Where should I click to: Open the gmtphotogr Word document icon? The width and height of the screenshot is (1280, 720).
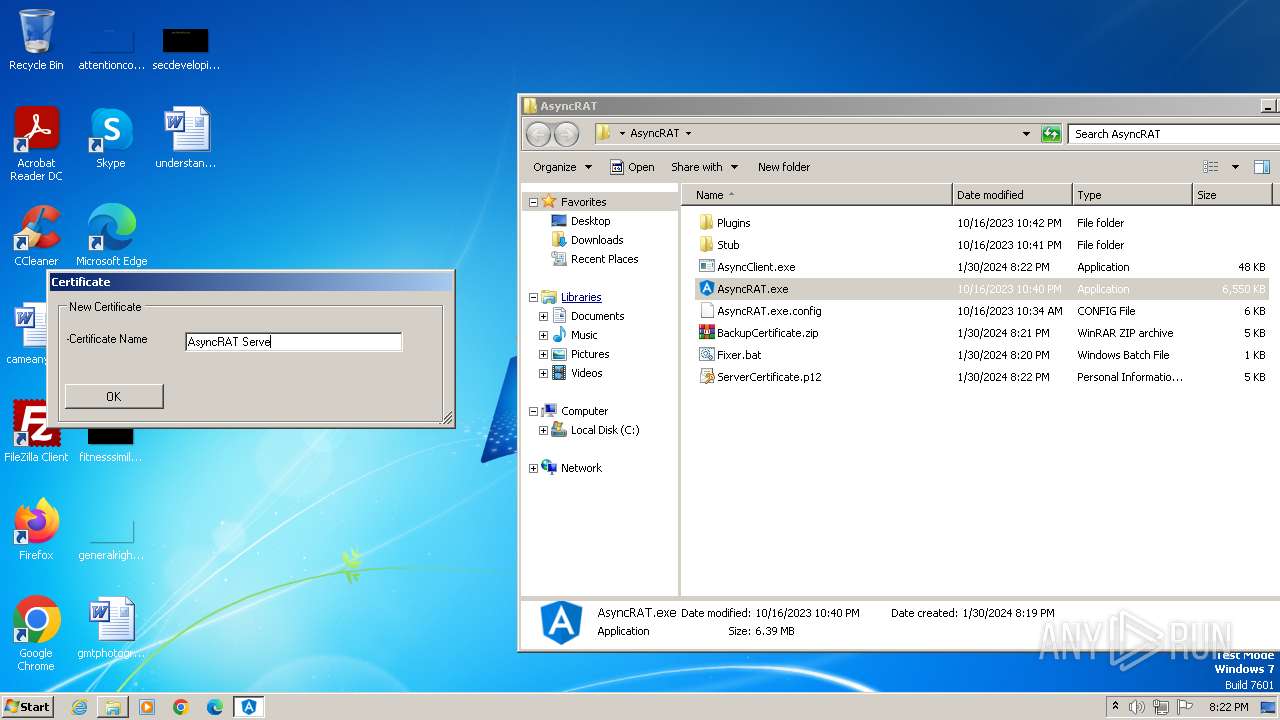[111, 628]
